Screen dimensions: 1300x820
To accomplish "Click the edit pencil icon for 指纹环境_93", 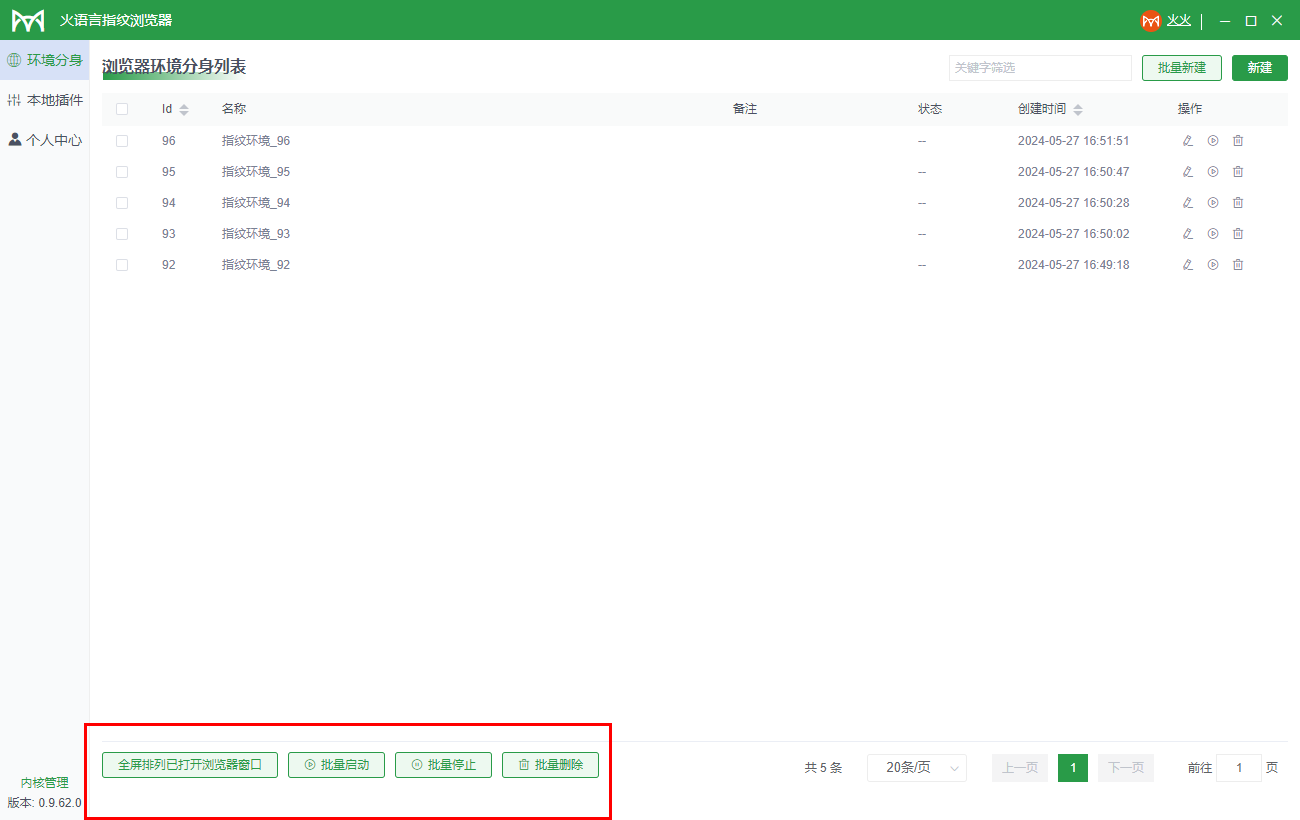I will click(x=1187, y=233).
